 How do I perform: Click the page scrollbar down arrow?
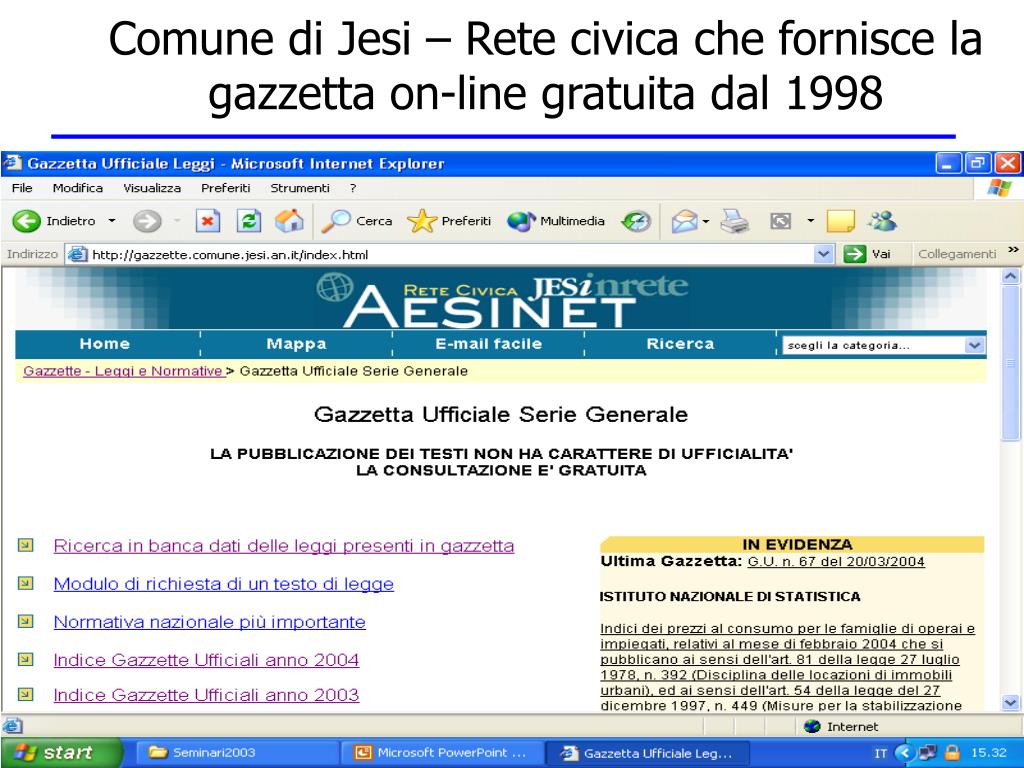tap(1010, 703)
